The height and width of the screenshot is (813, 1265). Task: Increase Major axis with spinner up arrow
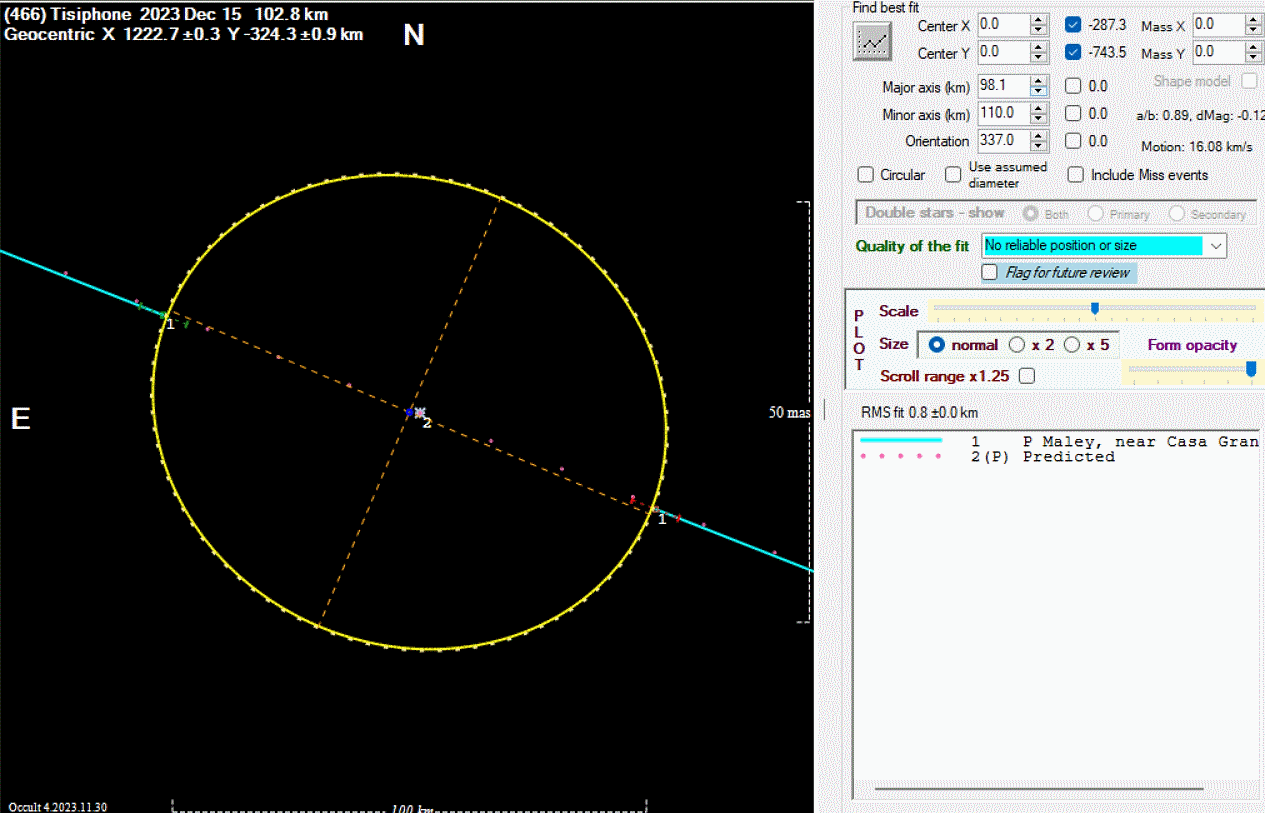pos(1039,81)
